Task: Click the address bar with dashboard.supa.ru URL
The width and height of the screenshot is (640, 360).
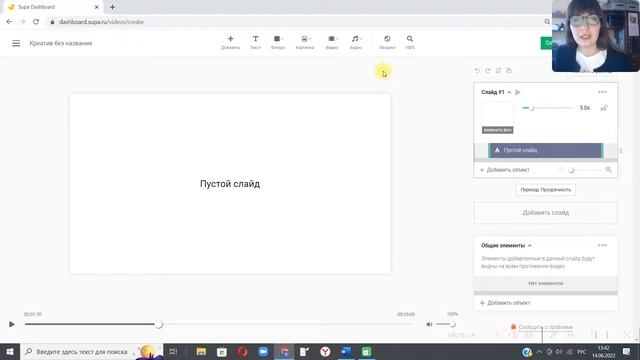Action: 298,22
